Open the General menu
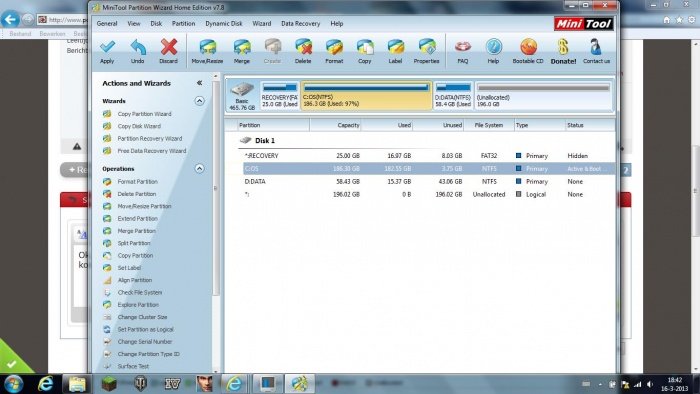The width and height of the screenshot is (700, 394). [107, 24]
